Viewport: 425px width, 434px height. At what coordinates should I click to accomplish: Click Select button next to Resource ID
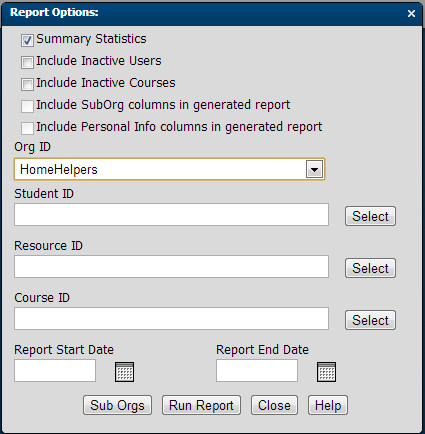click(x=370, y=268)
